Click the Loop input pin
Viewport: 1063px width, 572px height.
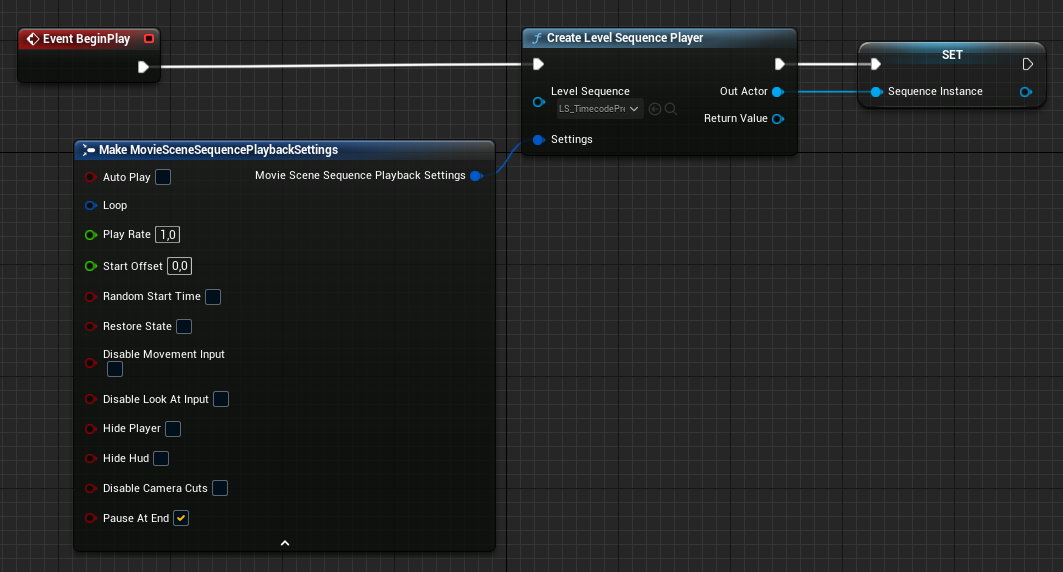pos(90,205)
